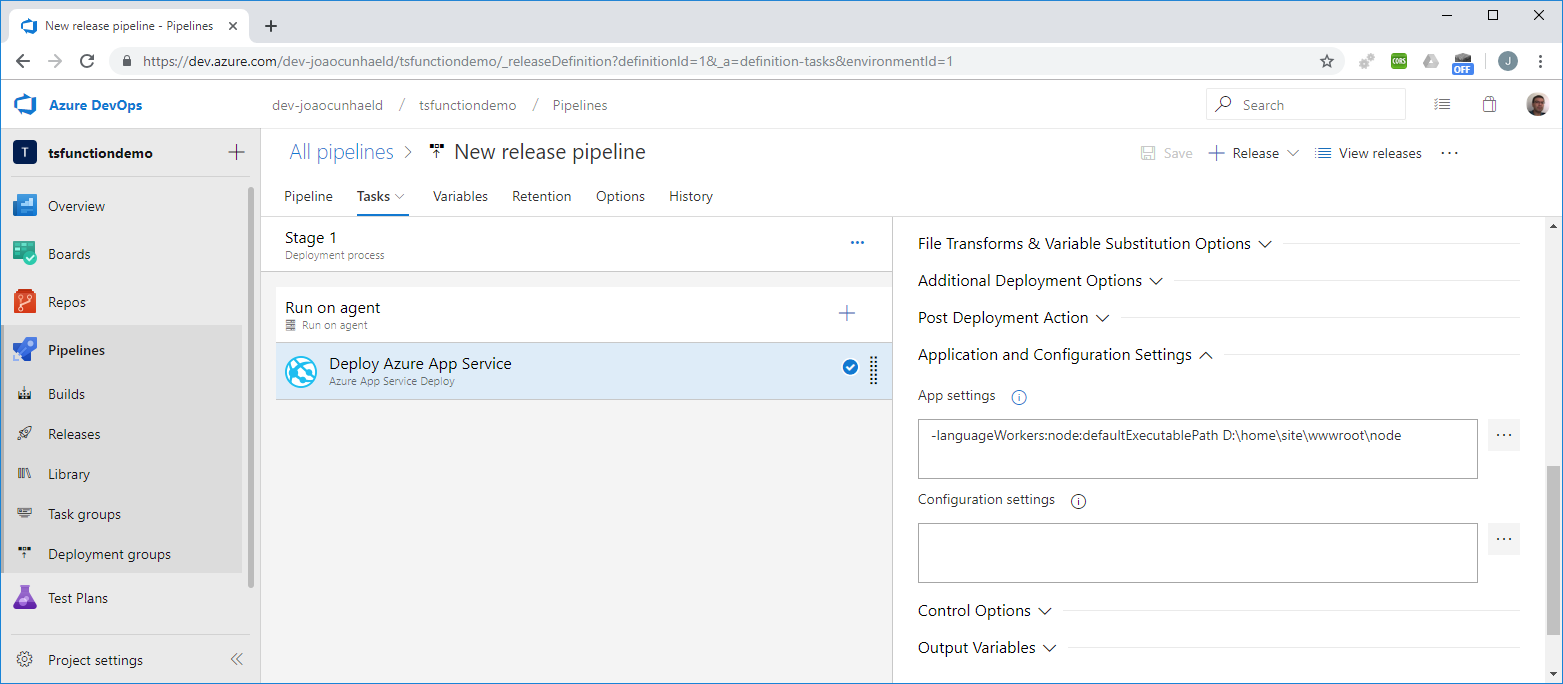Open the Release dropdown chevron

[x=1292, y=153]
